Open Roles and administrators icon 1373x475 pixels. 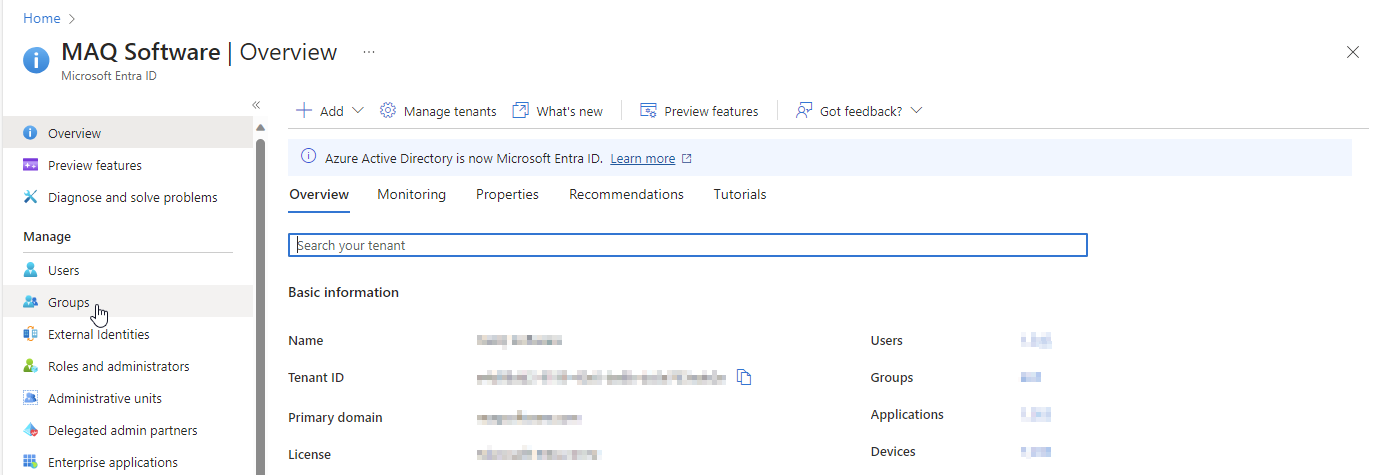click(30, 366)
